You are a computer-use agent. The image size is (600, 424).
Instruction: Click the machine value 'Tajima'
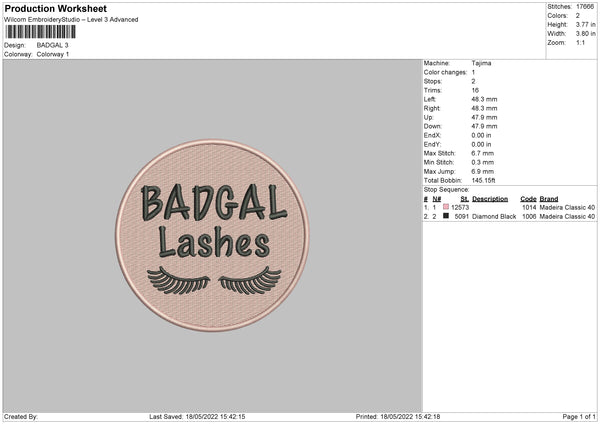[x=481, y=63]
